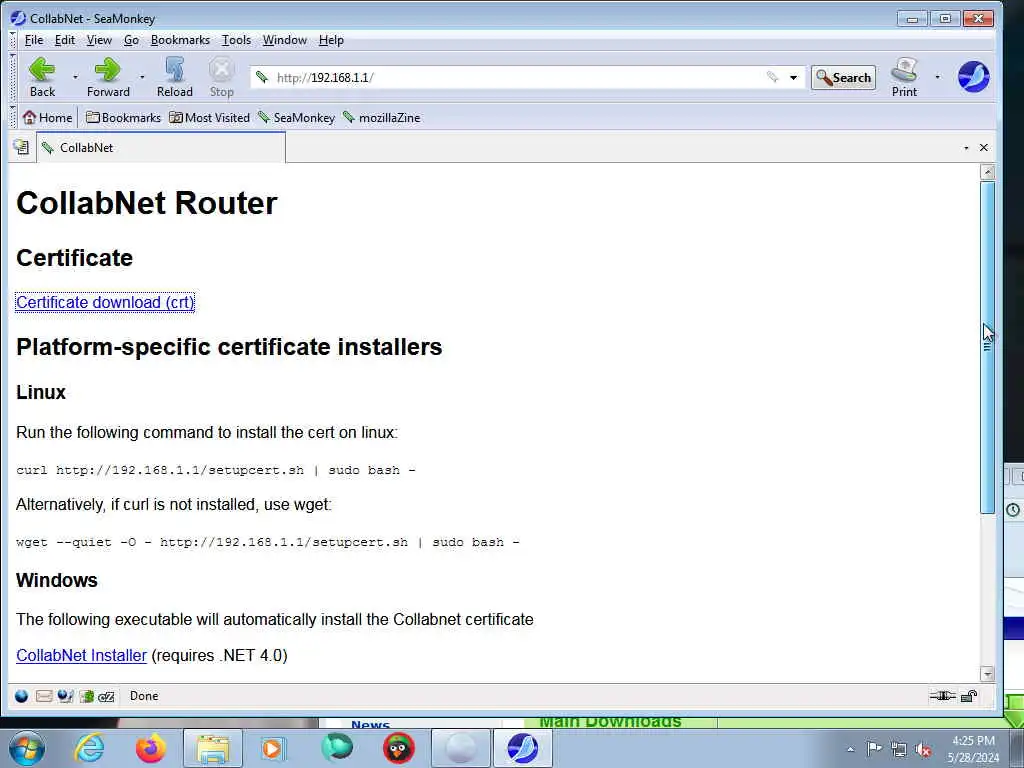Switch to SeaMonkey taskbar button
The height and width of the screenshot is (768, 1024).
click(x=522, y=748)
